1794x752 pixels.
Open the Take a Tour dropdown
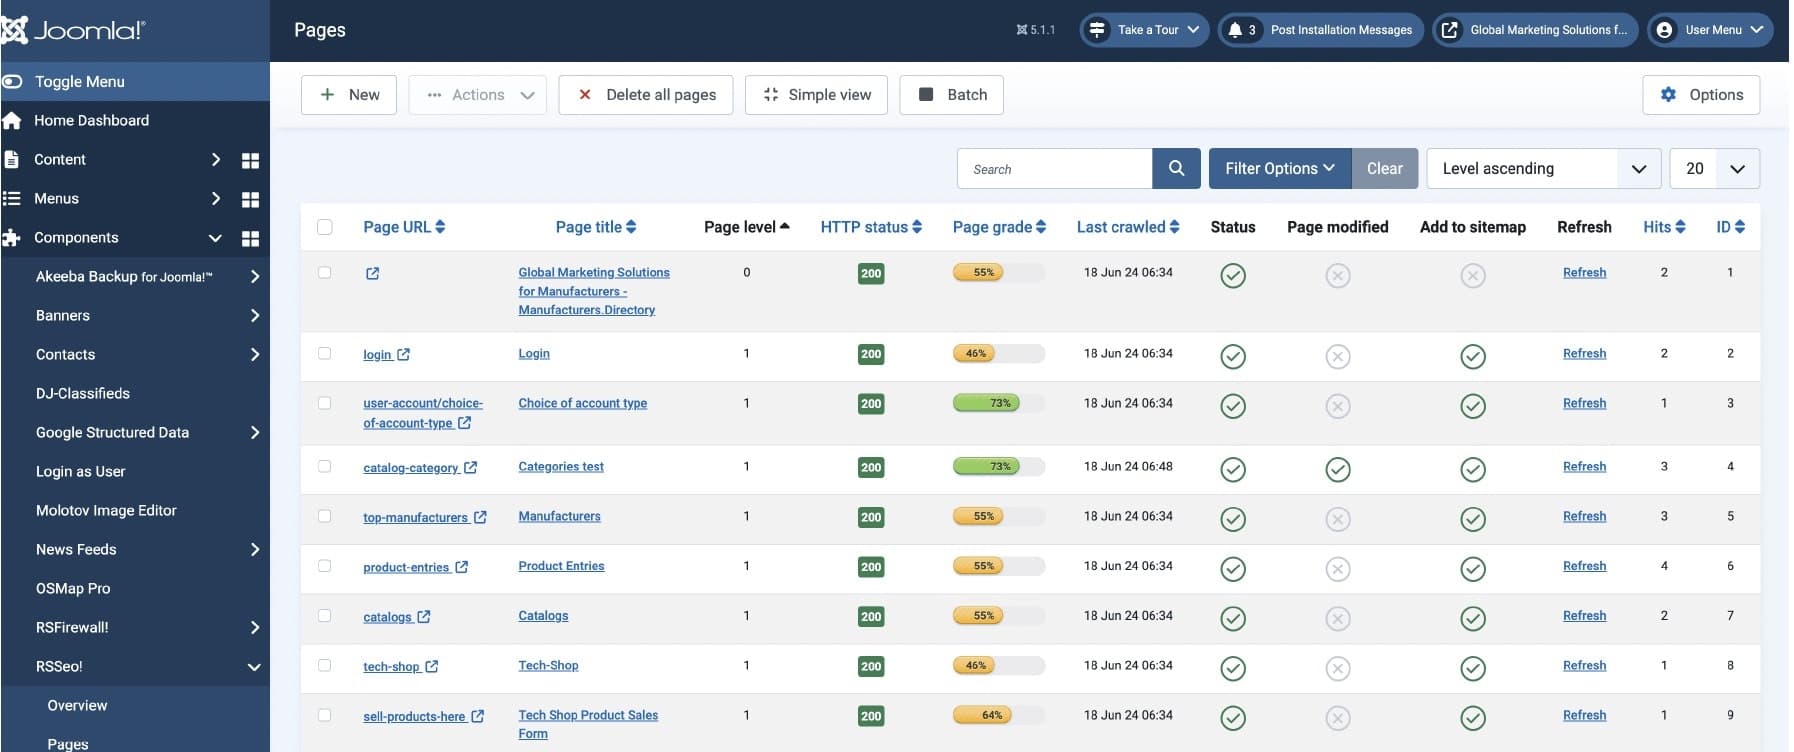1145,30
